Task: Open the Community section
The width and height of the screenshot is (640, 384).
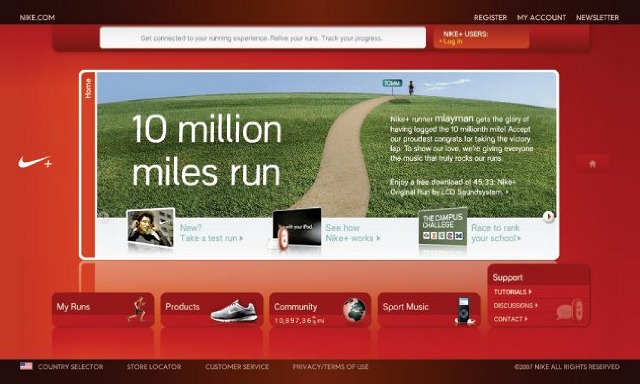Action: [320, 309]
